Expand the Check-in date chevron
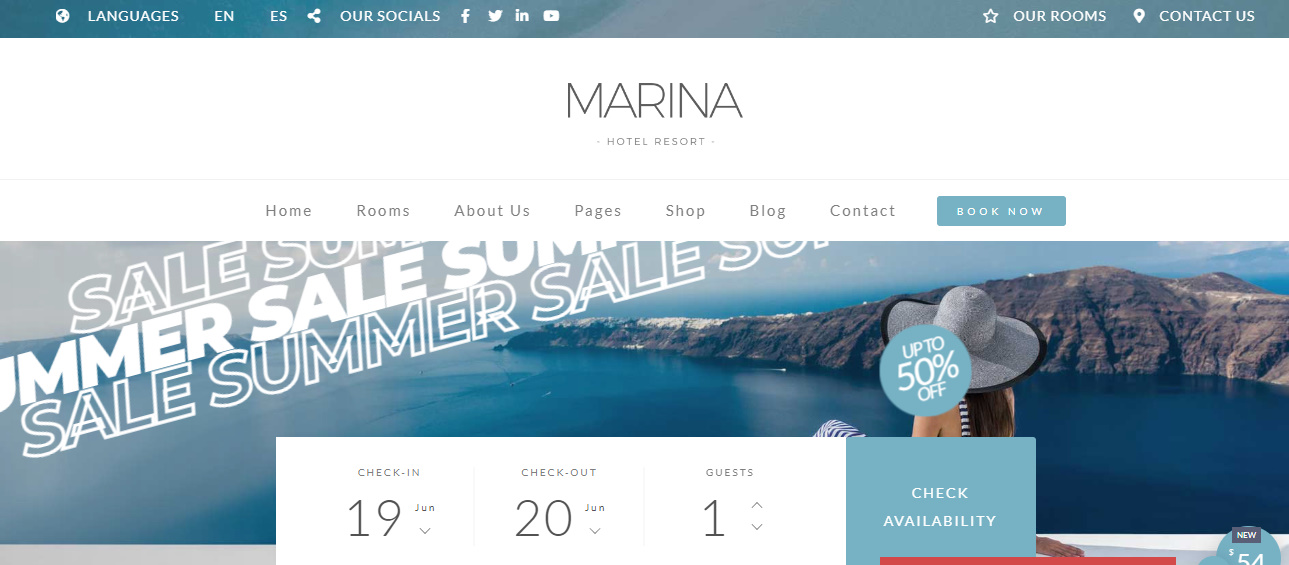This screenshot has height=565, width=1289. click(425, 531)
